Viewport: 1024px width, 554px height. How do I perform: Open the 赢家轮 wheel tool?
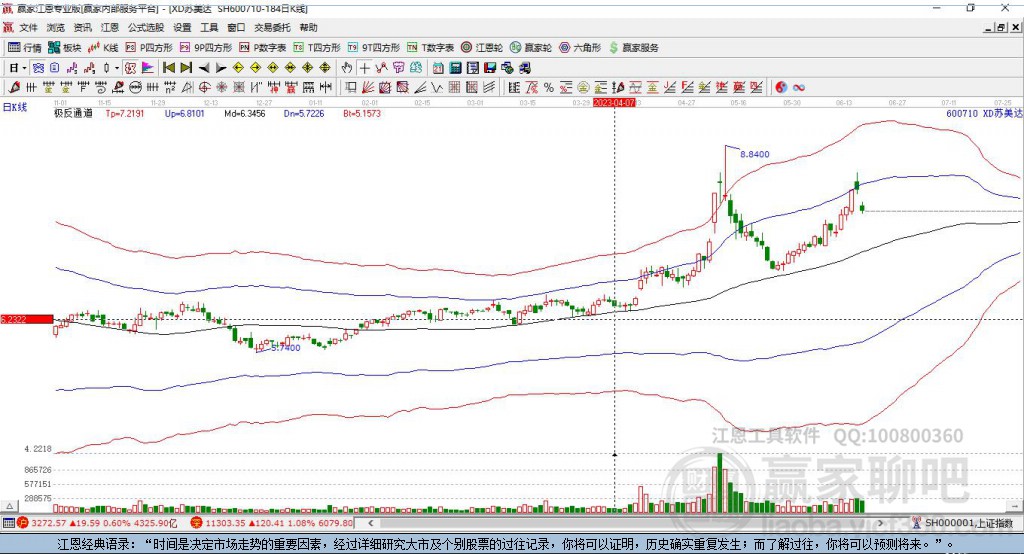[530, 48]
